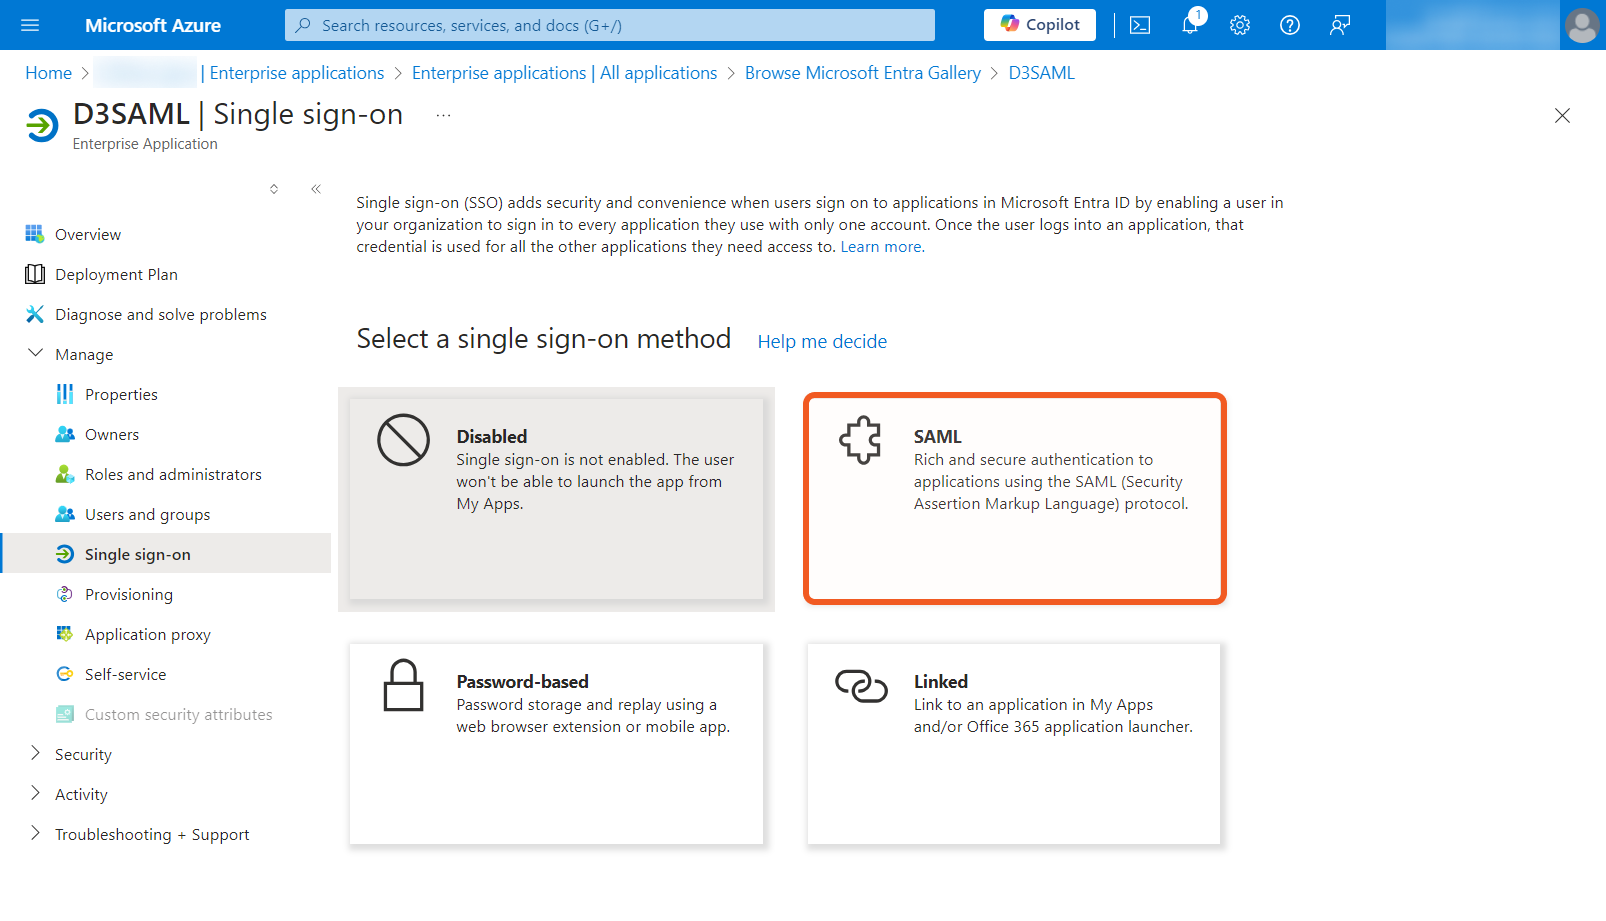The height and width of the screenshot is (921, 1606).
Task: Collapse the sidebar with double chevron
Action: coord(316,189)
